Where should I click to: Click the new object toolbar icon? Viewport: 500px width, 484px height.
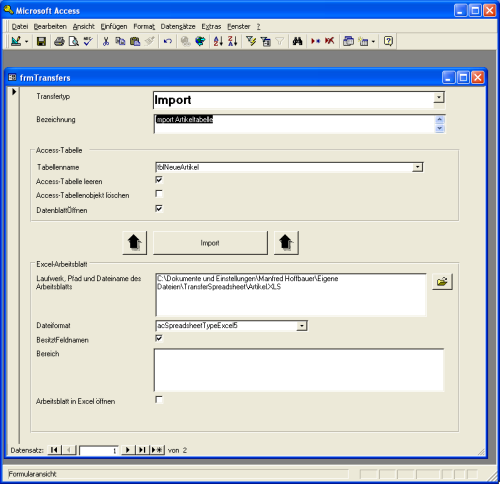tap(363, 41)
